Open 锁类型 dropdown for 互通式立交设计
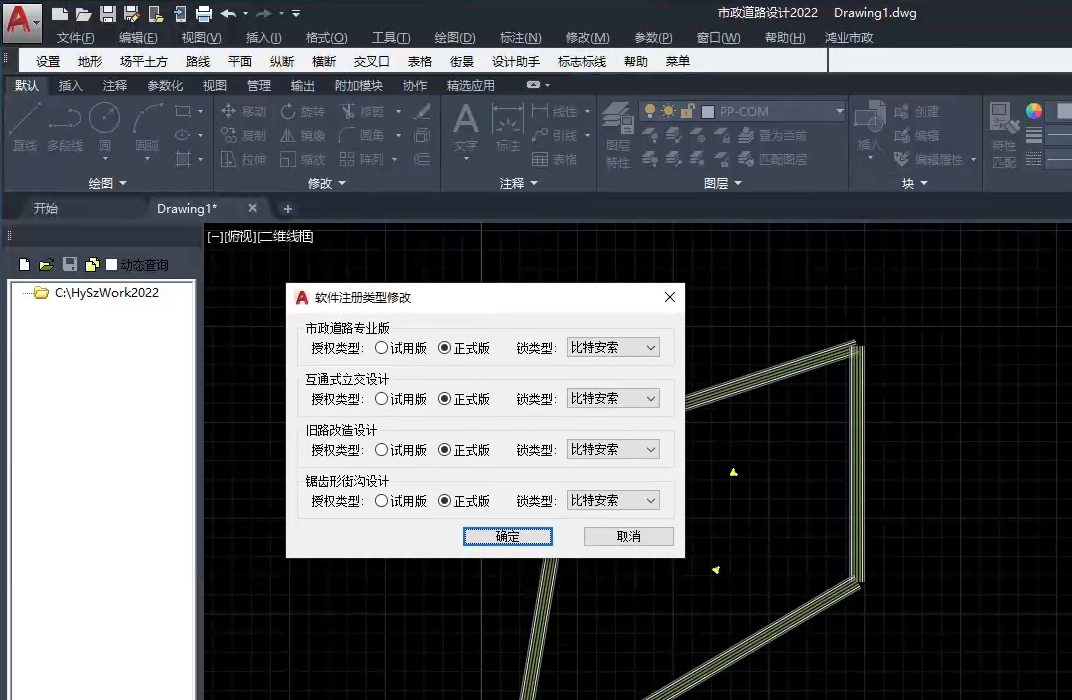This screenshot has height=700, width=1072. pos(613,399)
